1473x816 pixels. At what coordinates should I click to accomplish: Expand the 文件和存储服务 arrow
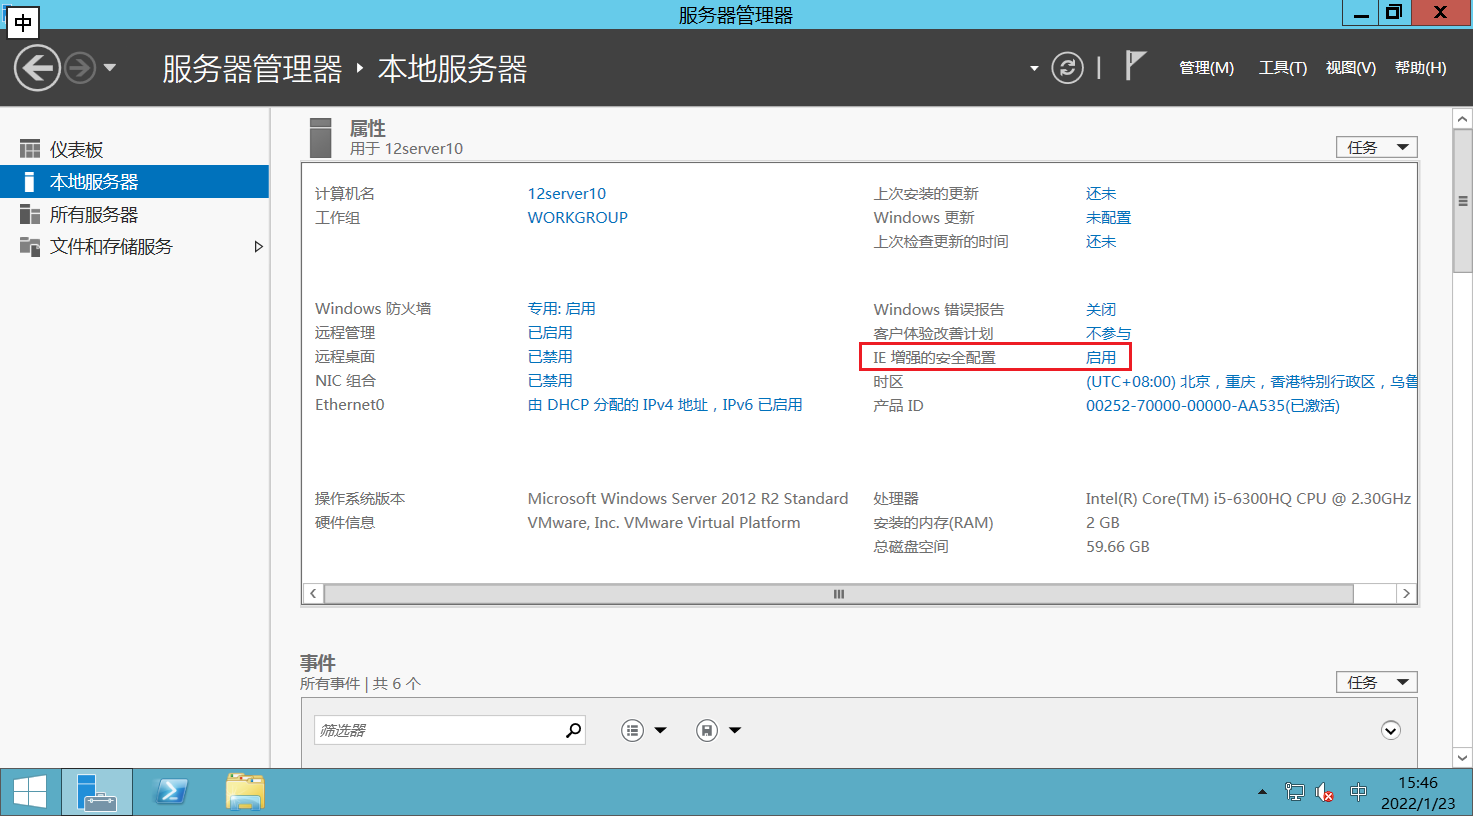[x=258, y=247]
